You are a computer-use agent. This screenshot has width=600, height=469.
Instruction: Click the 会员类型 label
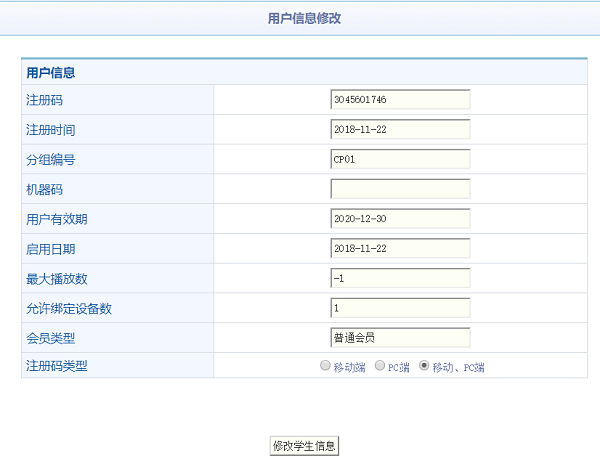pos(51,339)
